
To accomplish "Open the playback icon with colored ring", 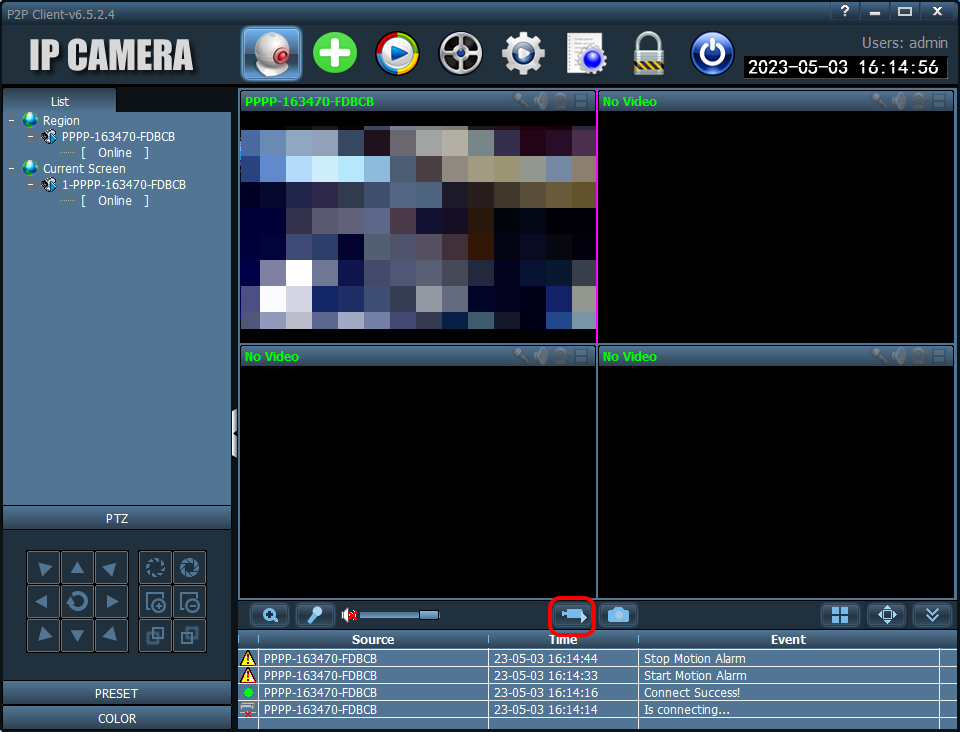I will (x=397, y=53).
